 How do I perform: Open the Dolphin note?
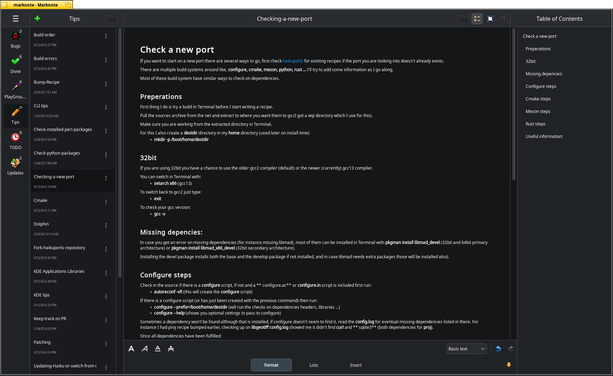(x=72, y=229)
